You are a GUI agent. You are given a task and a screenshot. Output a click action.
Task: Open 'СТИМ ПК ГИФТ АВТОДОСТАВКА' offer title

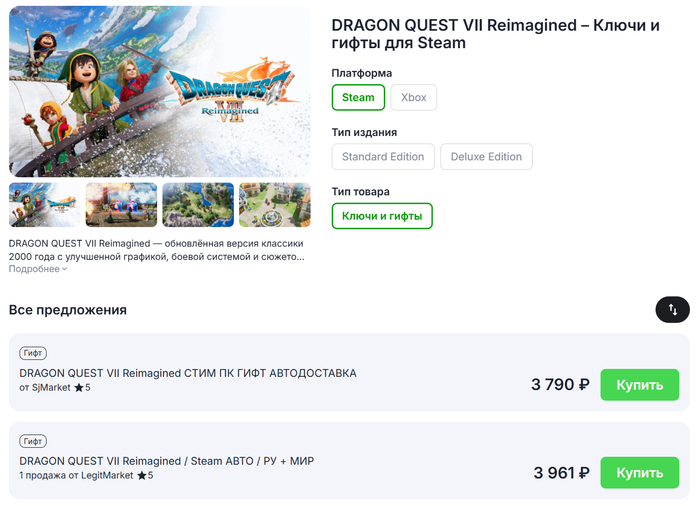pos(188,373)
